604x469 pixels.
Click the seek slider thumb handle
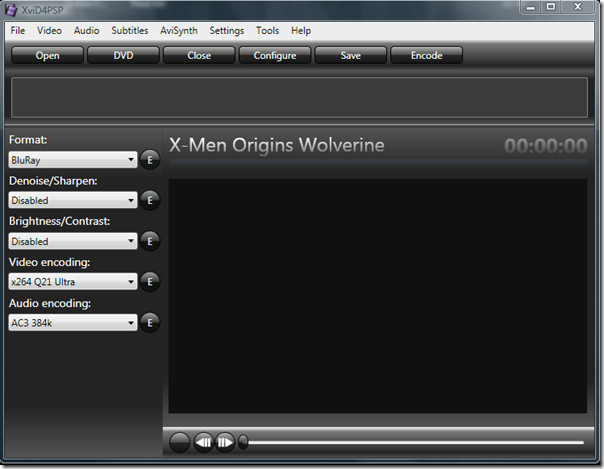point(243,442)
